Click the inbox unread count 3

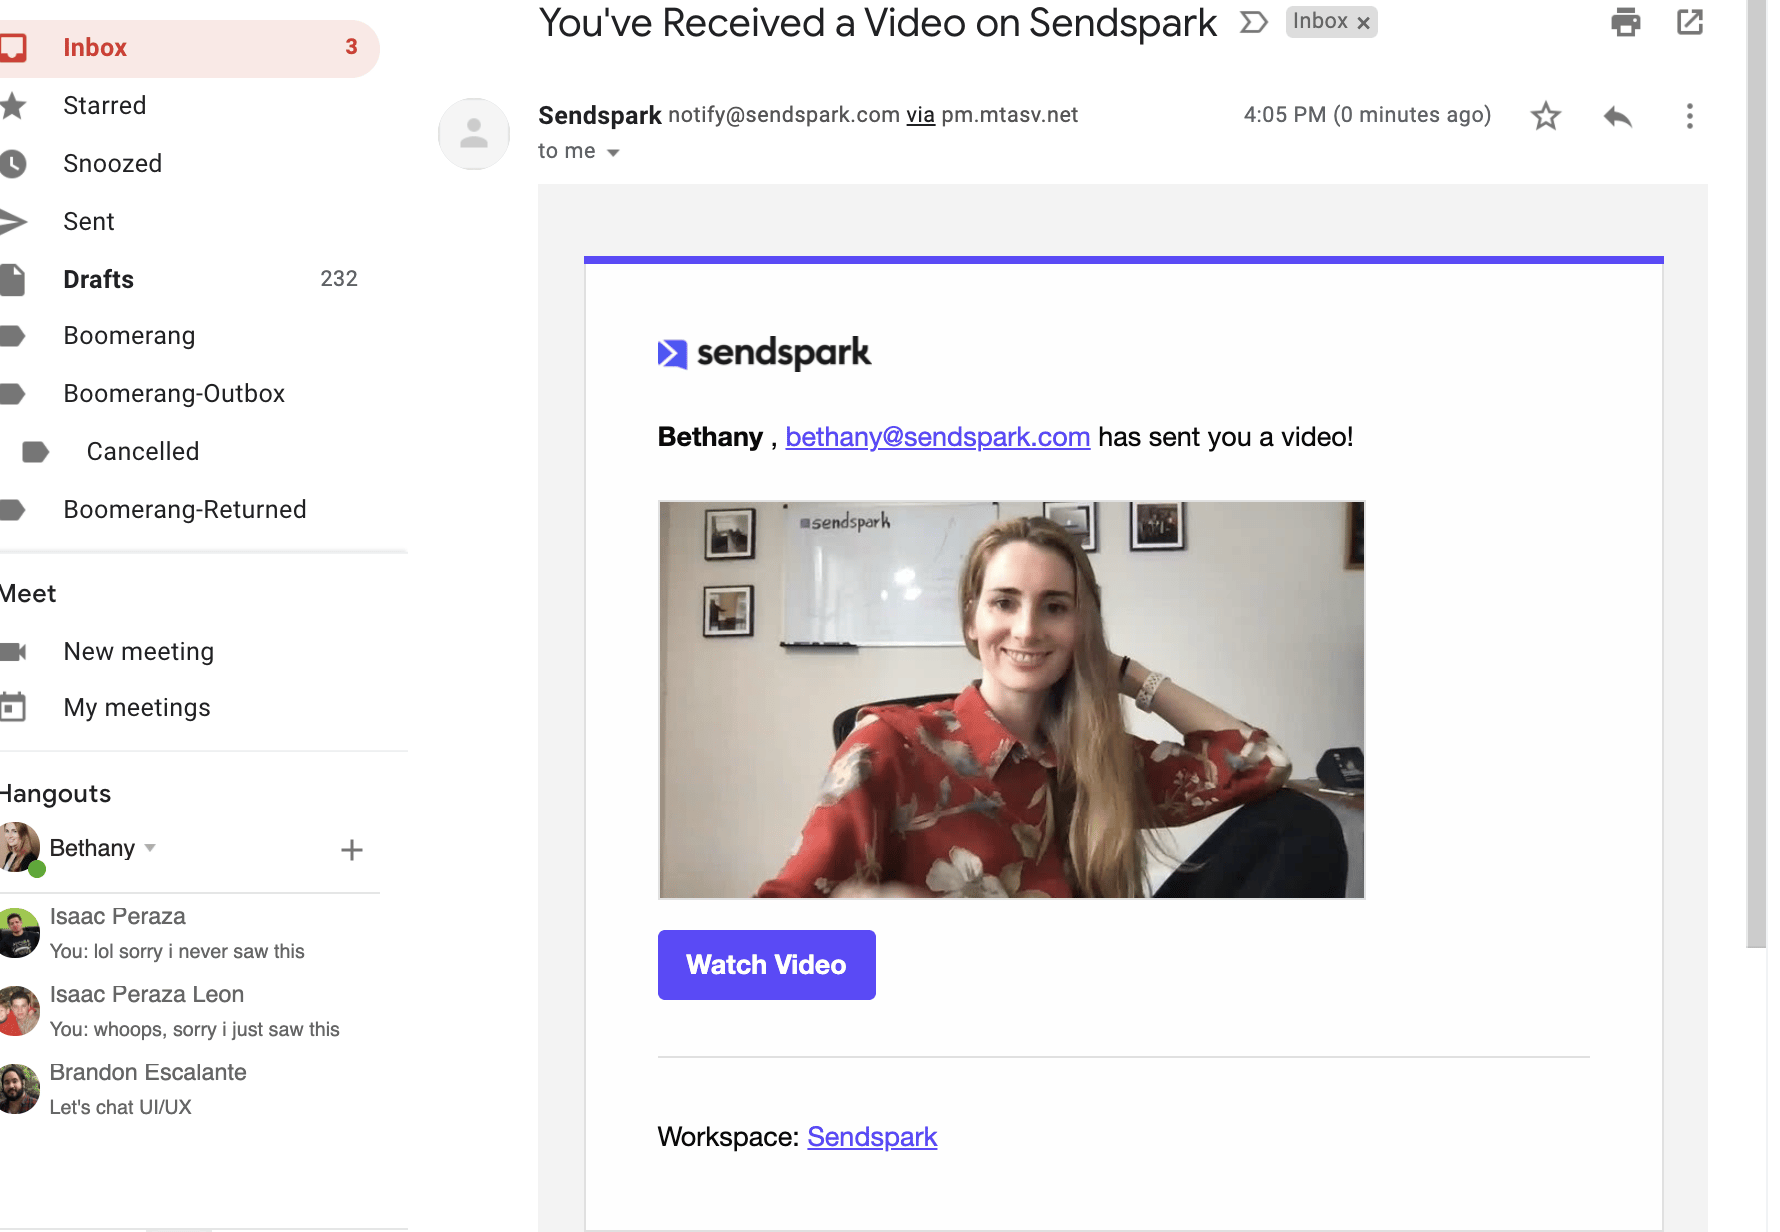[x=351, y=47]
